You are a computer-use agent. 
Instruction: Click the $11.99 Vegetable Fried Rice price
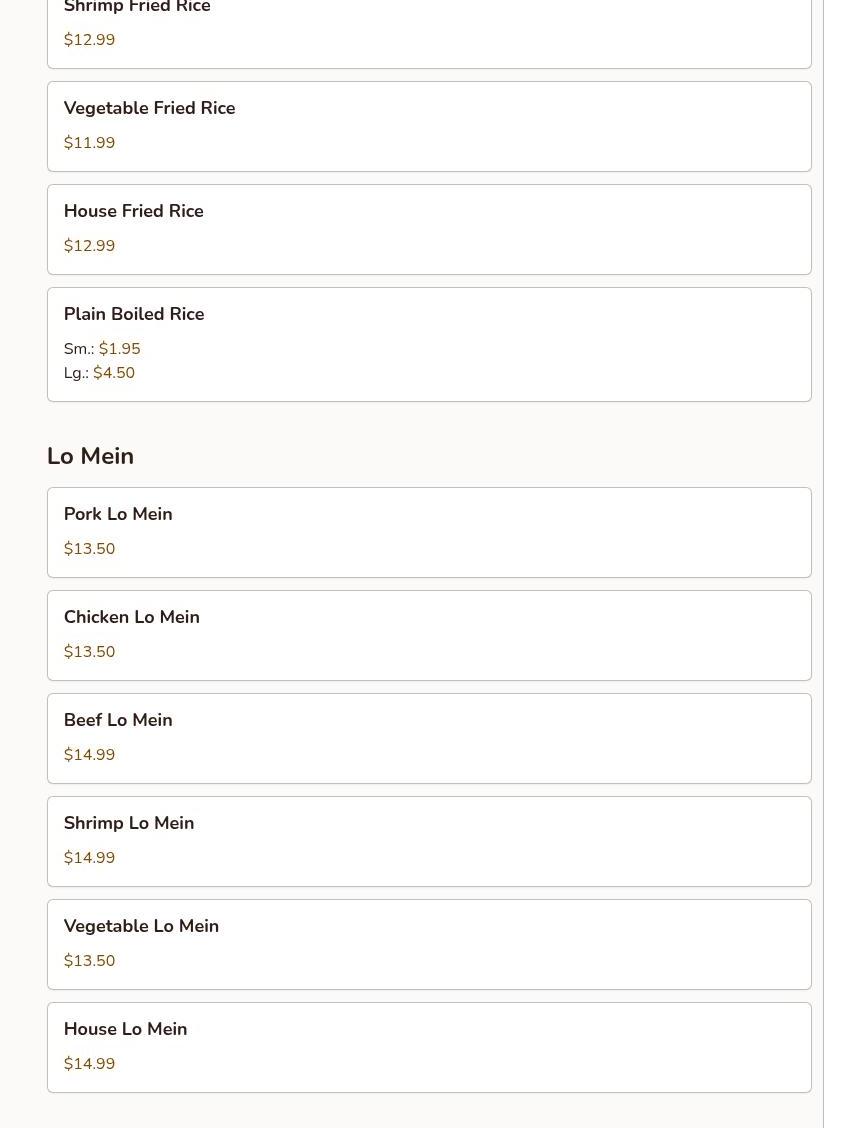(89, 143)
